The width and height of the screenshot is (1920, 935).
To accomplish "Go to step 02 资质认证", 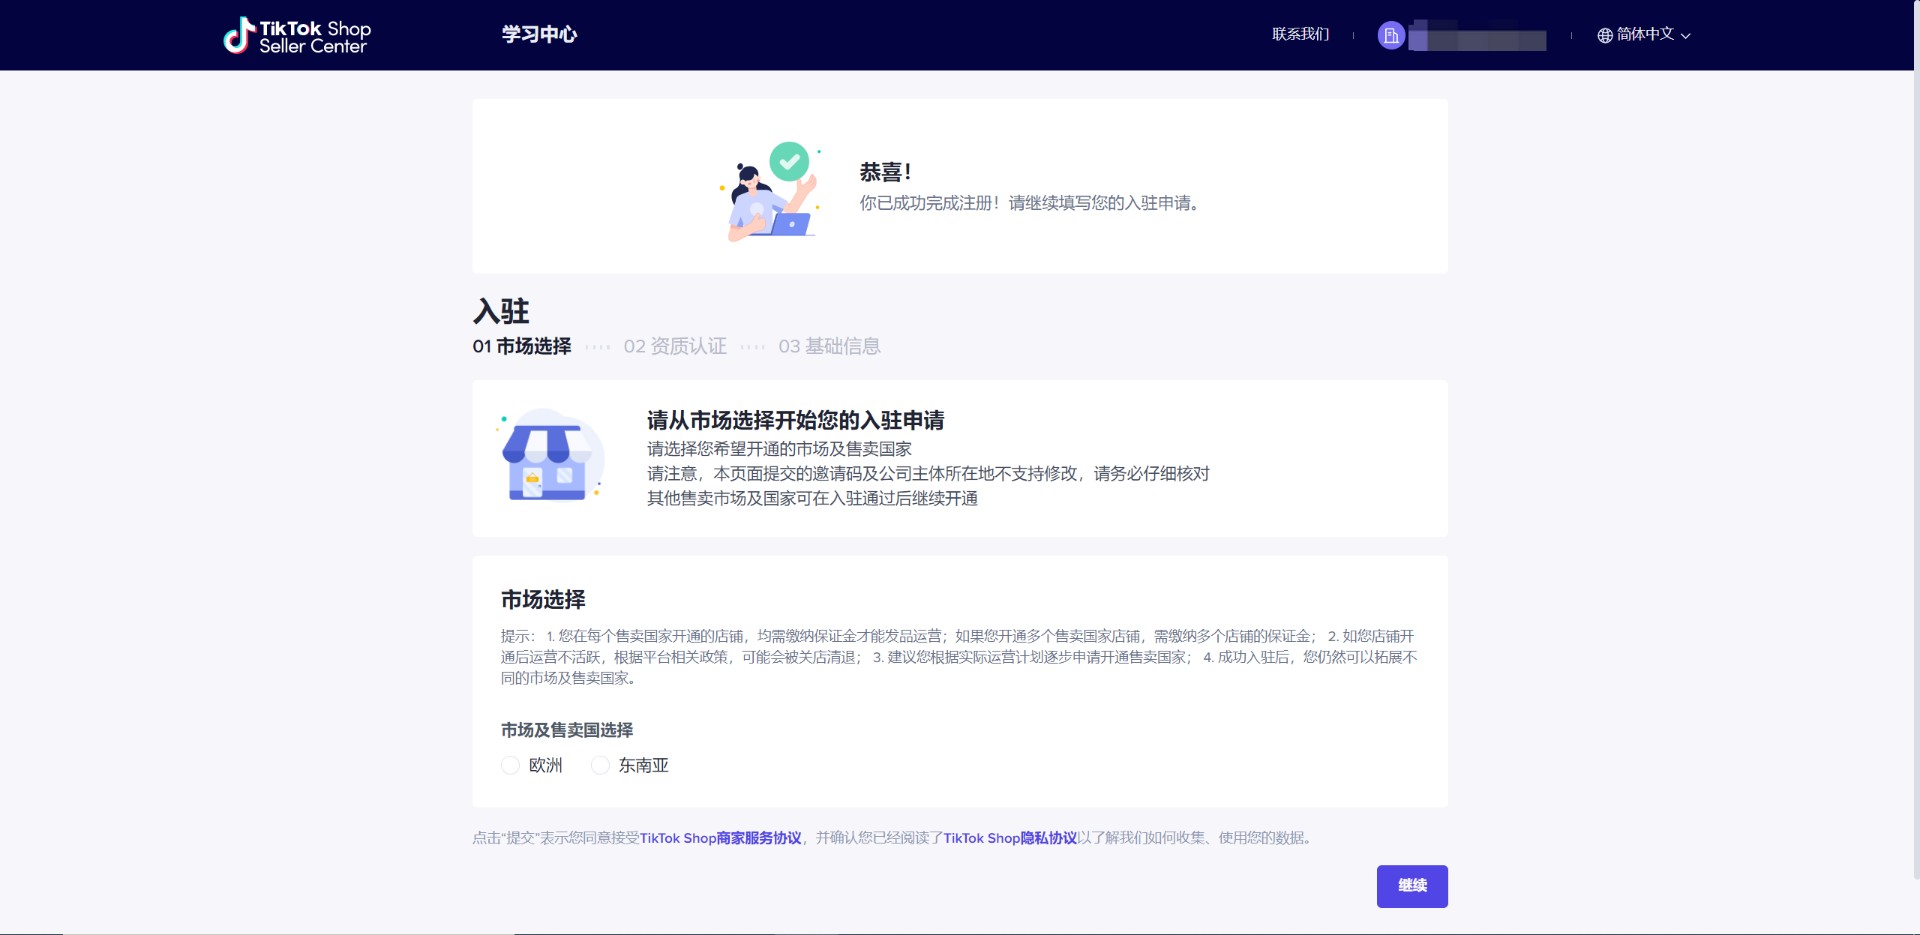I will (x=675, y=346).
